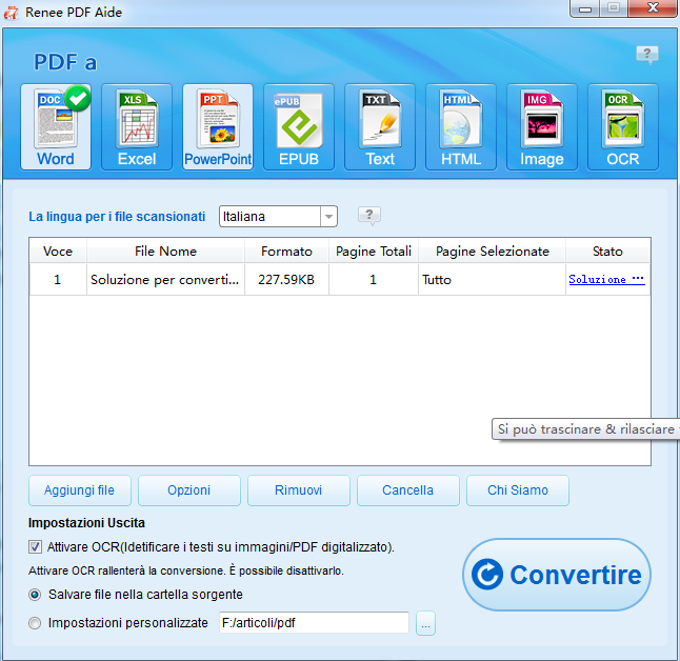The width and height of the screenshot is (680, 661).
Task: Close the Renee PDF Aide window
Action: pyautogui.click(x=653, y=8)
